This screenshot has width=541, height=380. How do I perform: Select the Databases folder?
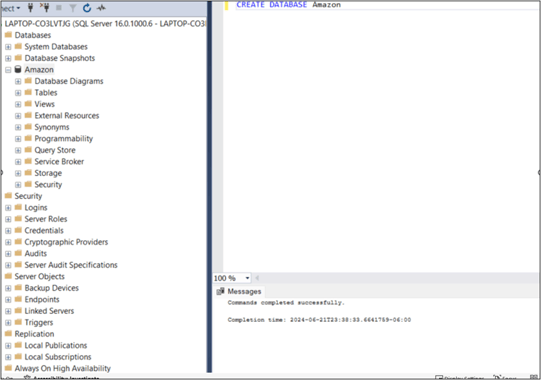tap(32, 35)
